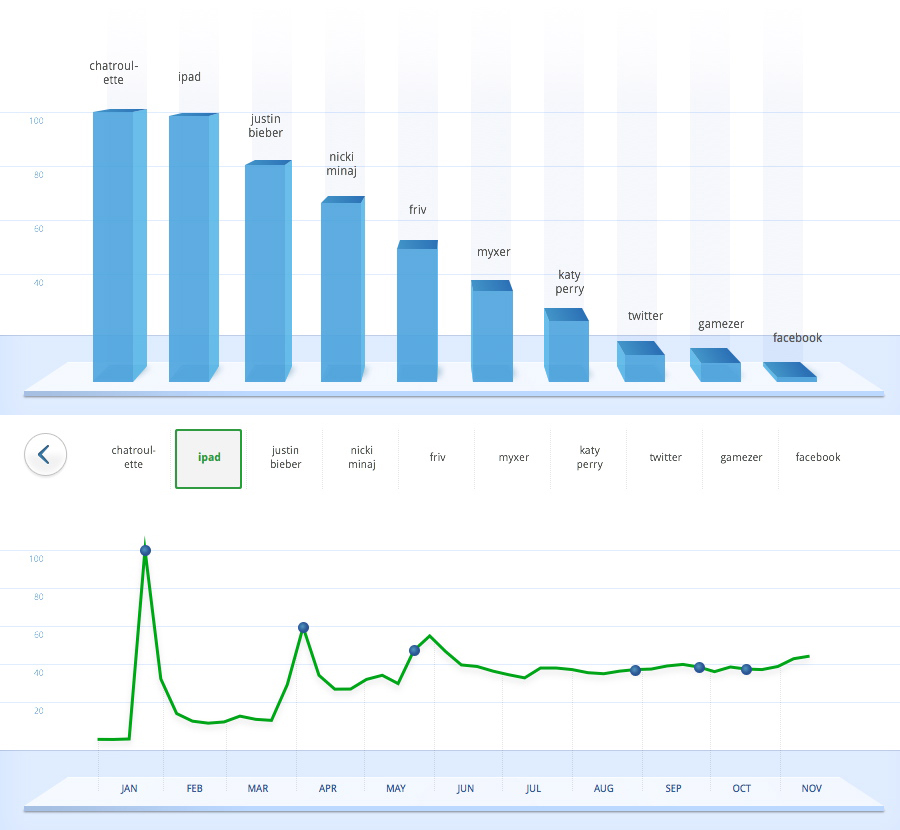The image size is (900, 830).
Task: Open the twitter tab in the keyword strip
Action: 665,457
